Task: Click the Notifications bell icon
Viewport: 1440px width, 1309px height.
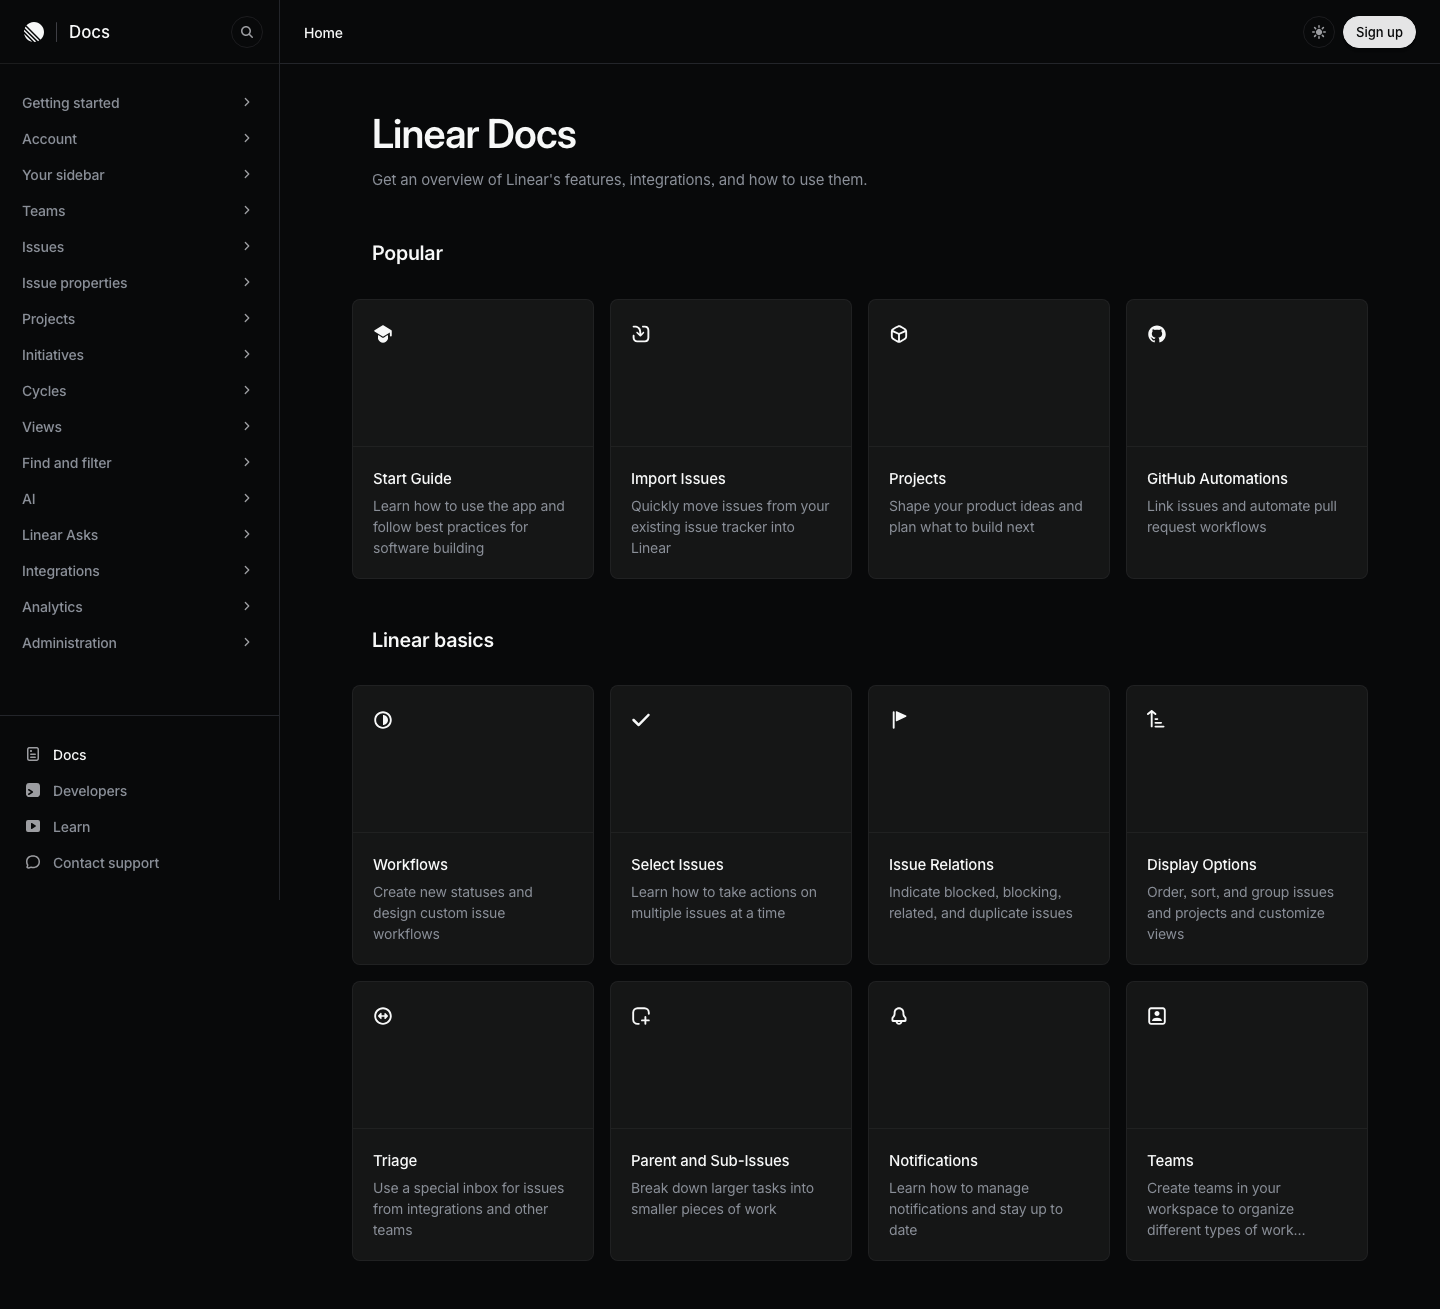Action: point(899,1016)
